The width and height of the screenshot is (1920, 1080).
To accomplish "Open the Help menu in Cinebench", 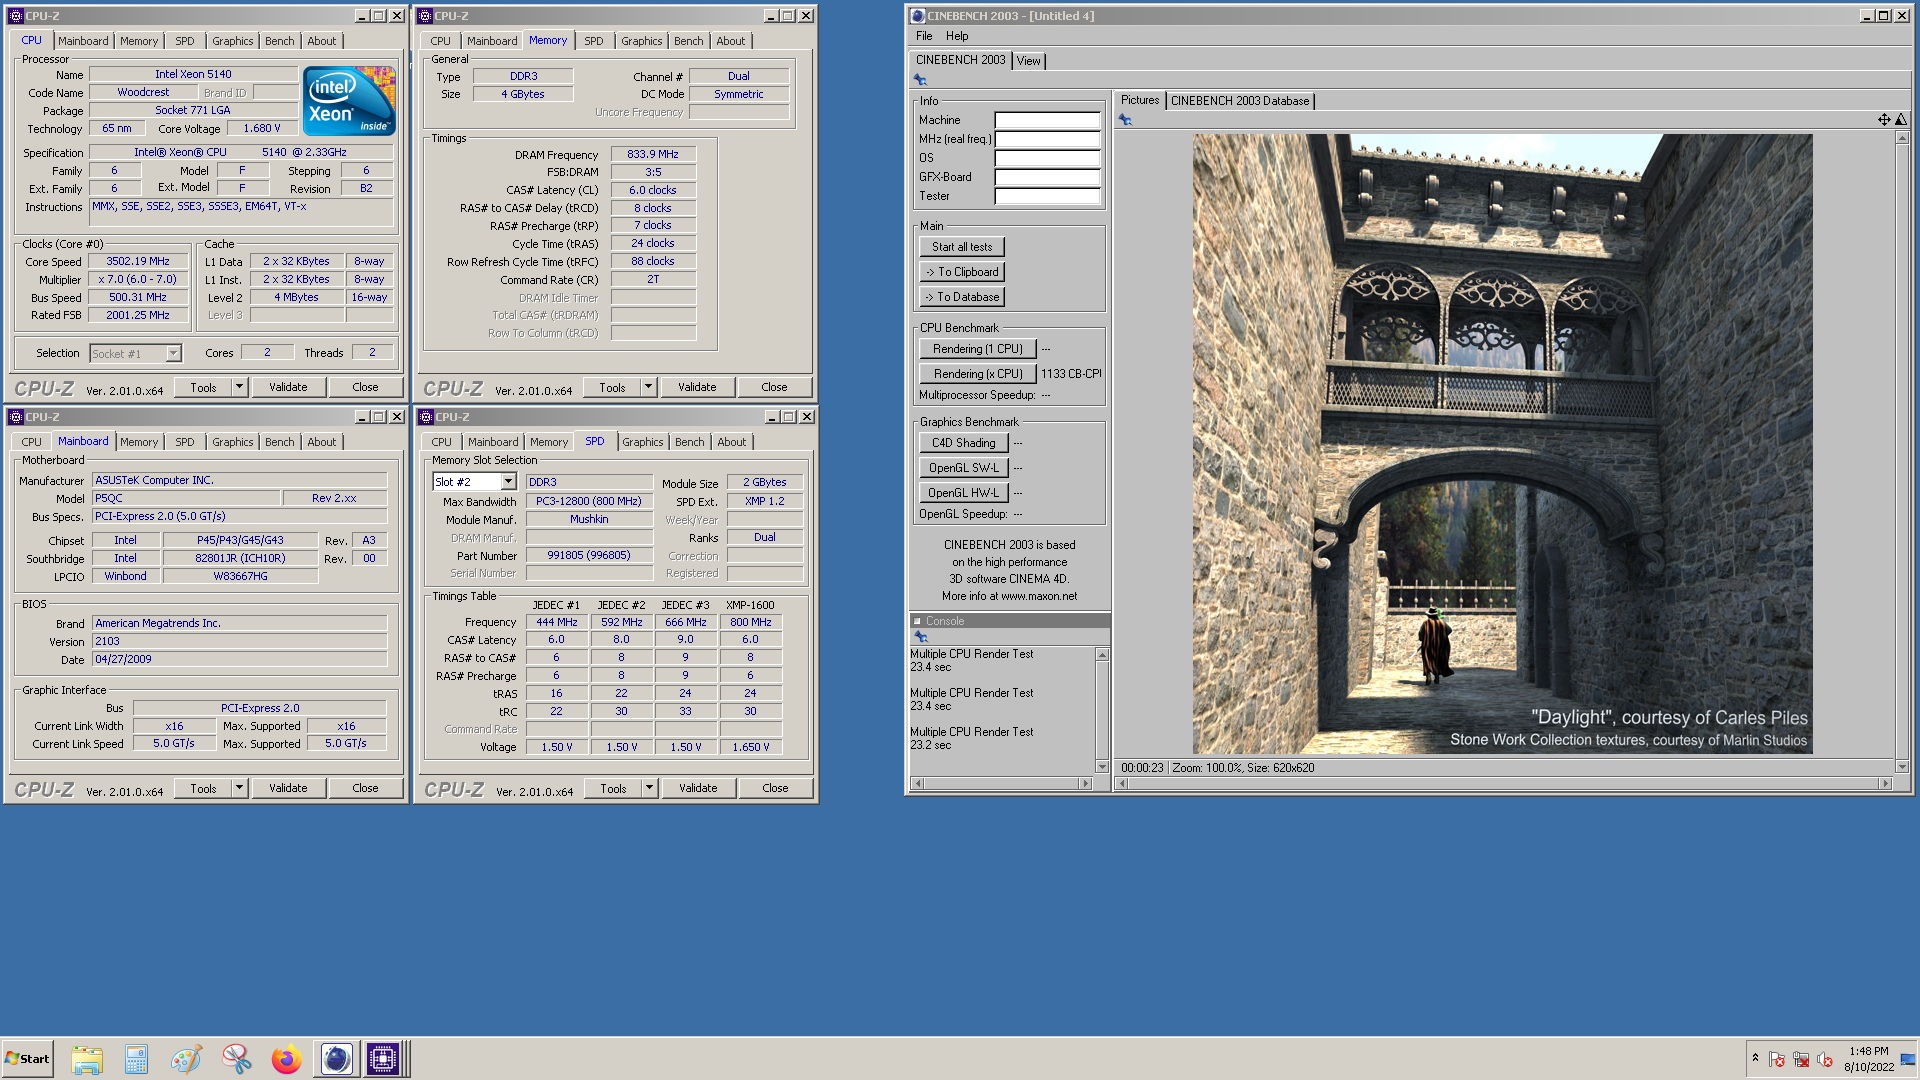I will [x=957, y=36].
